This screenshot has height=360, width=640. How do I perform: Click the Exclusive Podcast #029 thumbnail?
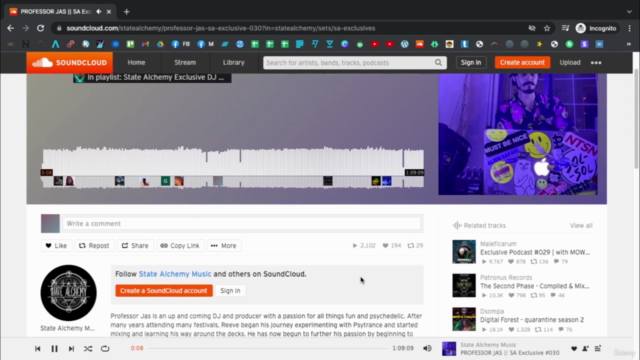point(464,252)
